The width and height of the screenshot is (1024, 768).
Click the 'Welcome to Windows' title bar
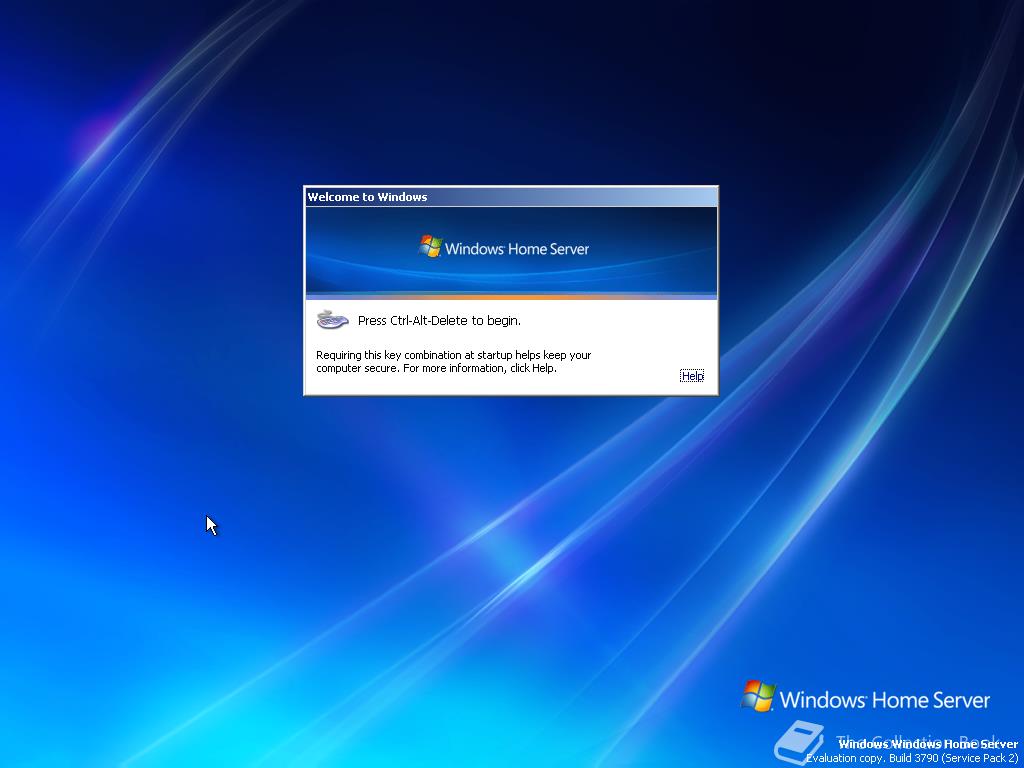coord(511,197)
